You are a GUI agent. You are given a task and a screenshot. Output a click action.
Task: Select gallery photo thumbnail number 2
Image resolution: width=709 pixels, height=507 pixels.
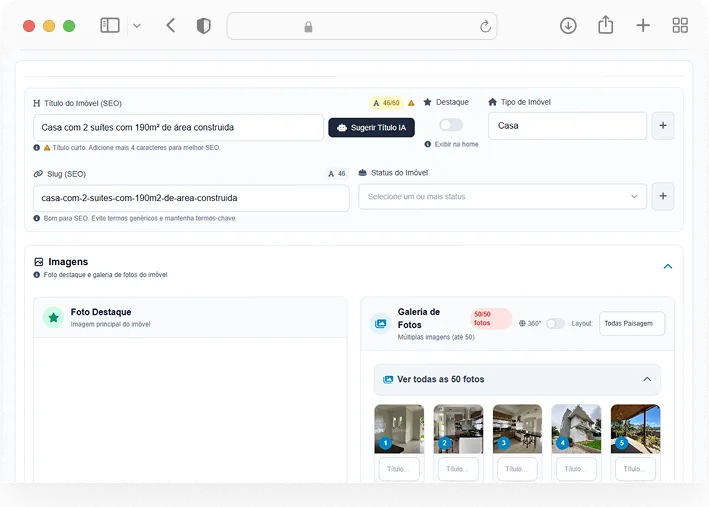[458, 429]
